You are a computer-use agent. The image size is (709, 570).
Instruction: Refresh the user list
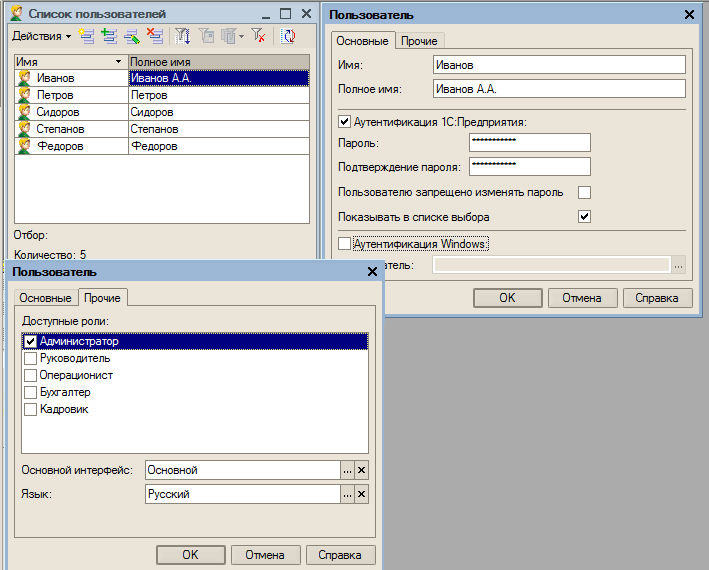(288, 36)
